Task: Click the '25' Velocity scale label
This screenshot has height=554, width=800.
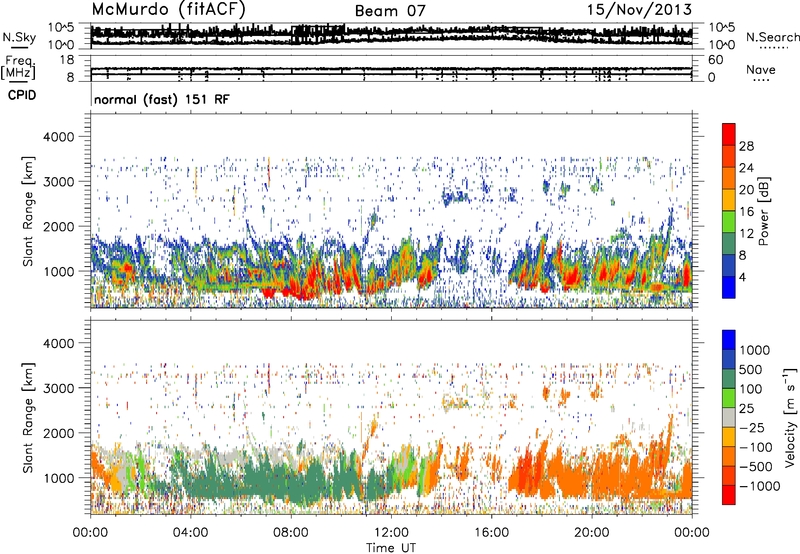Action: tap(746, 408)
